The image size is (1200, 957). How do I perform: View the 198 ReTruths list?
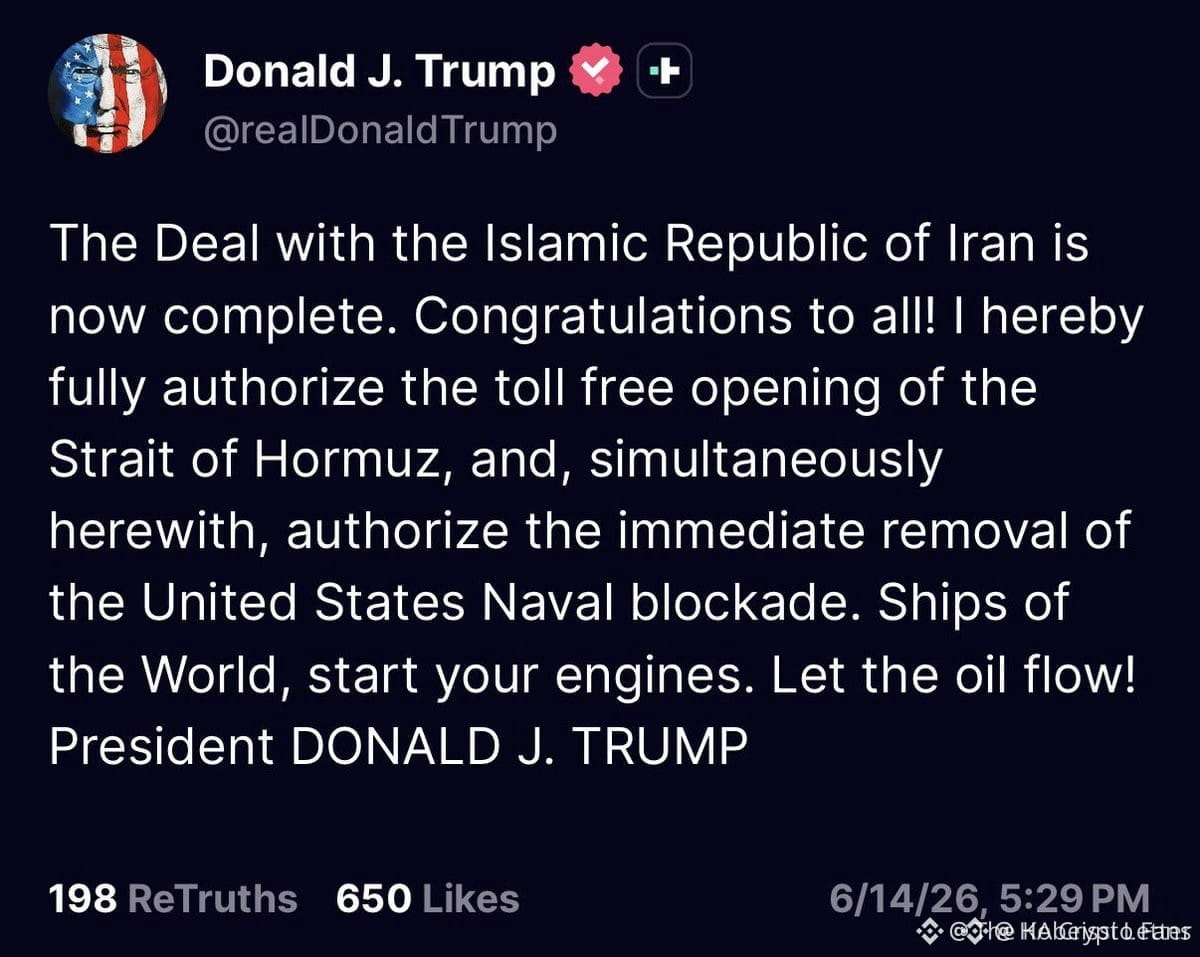(173, 898)
